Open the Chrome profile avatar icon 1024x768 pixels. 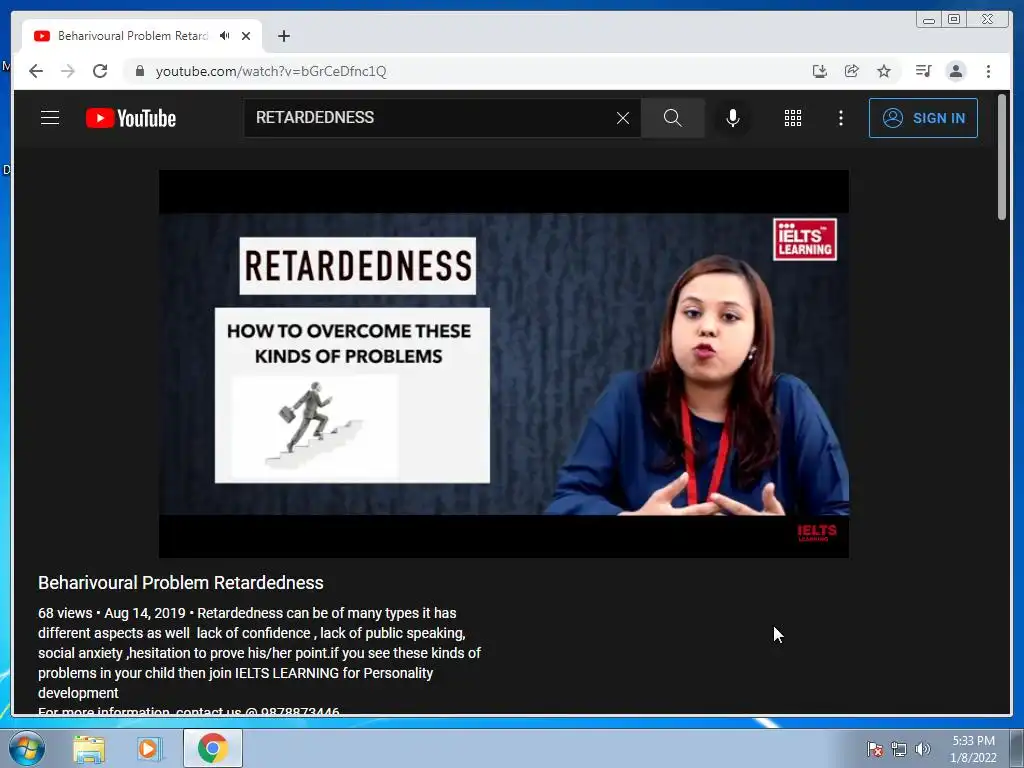pyautogui.click(x=955, y=71)
